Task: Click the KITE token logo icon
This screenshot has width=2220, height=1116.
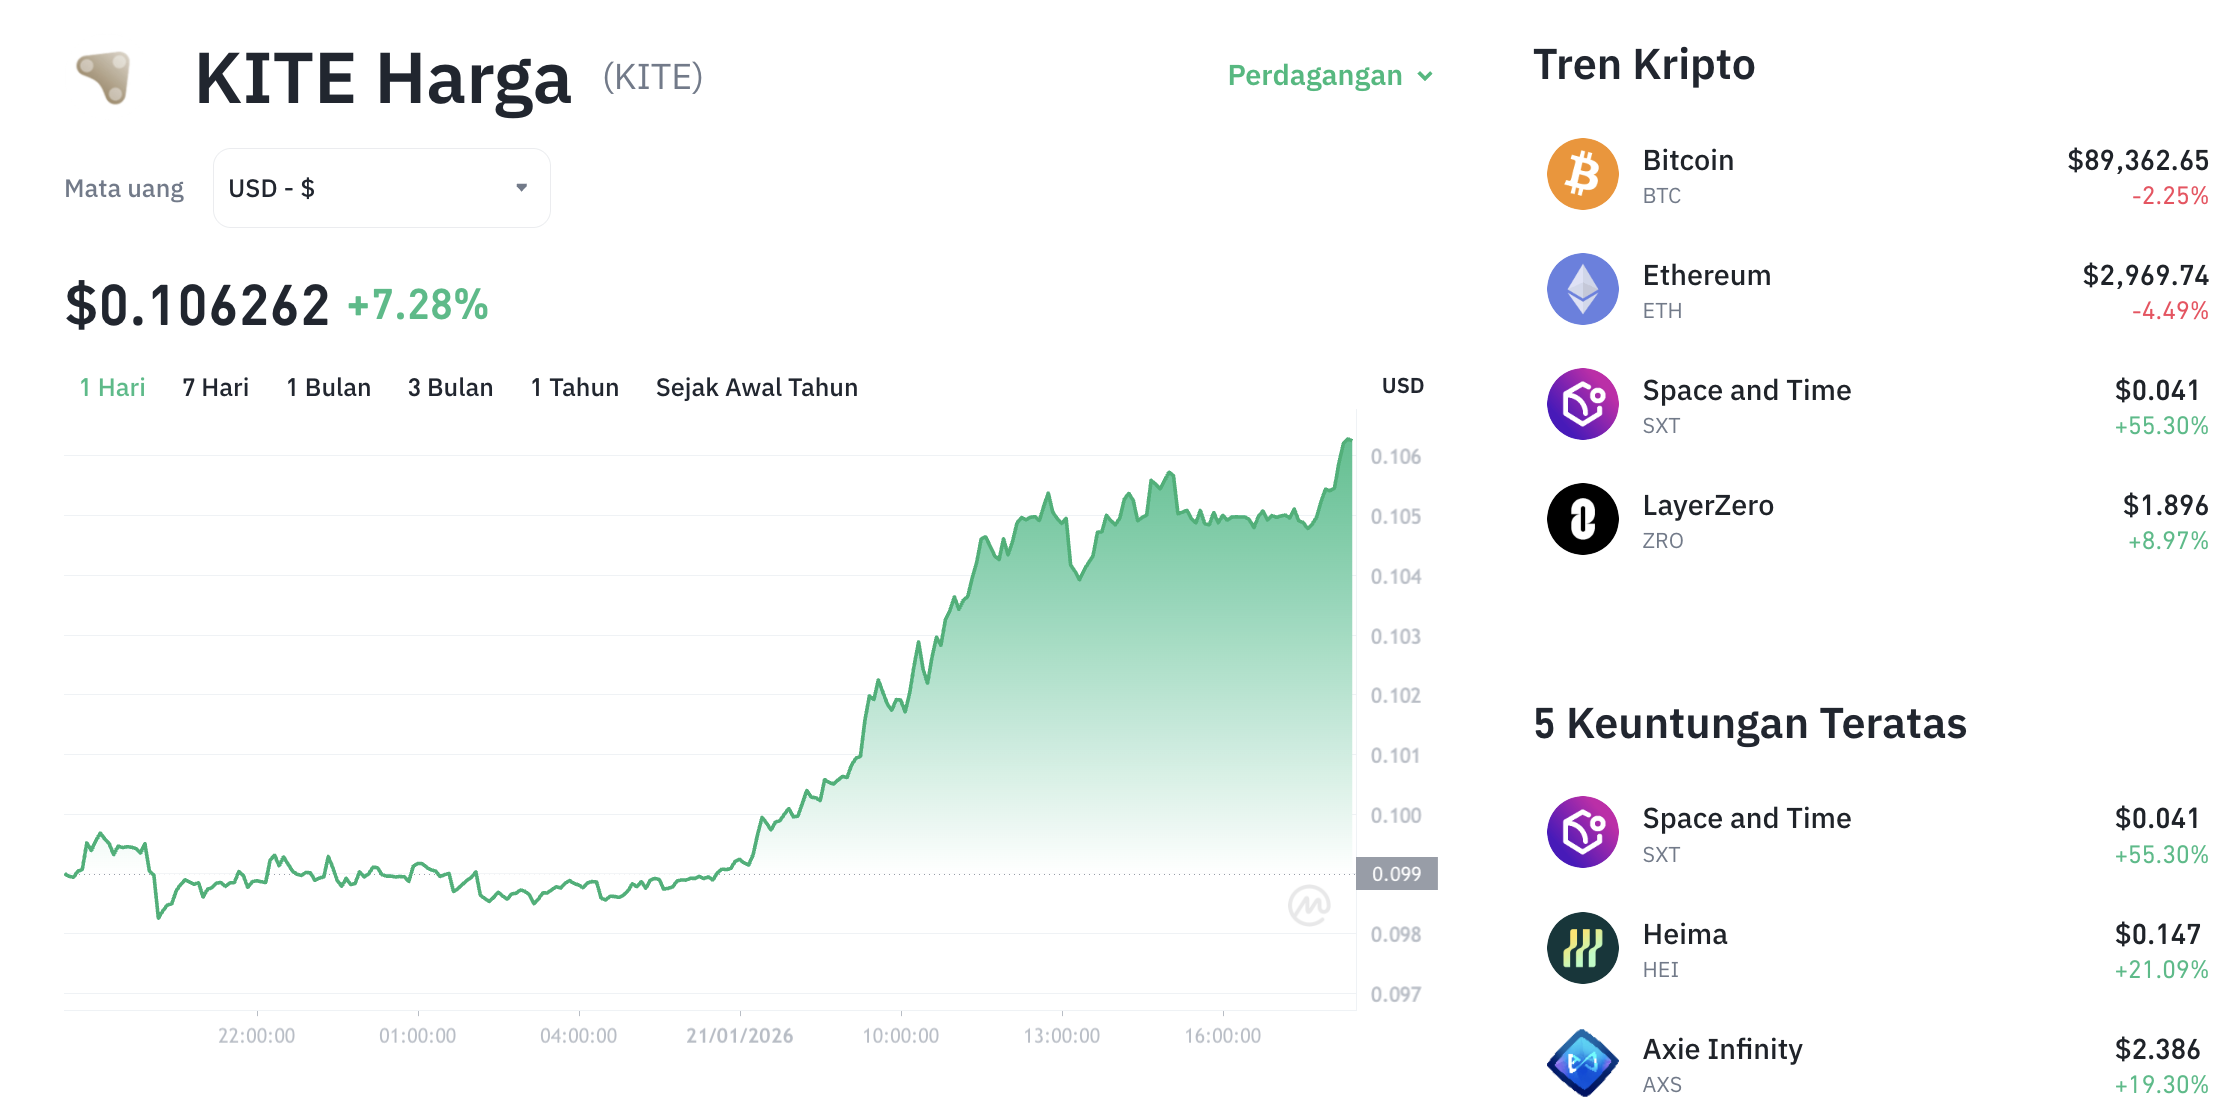Action: [105, 77]
